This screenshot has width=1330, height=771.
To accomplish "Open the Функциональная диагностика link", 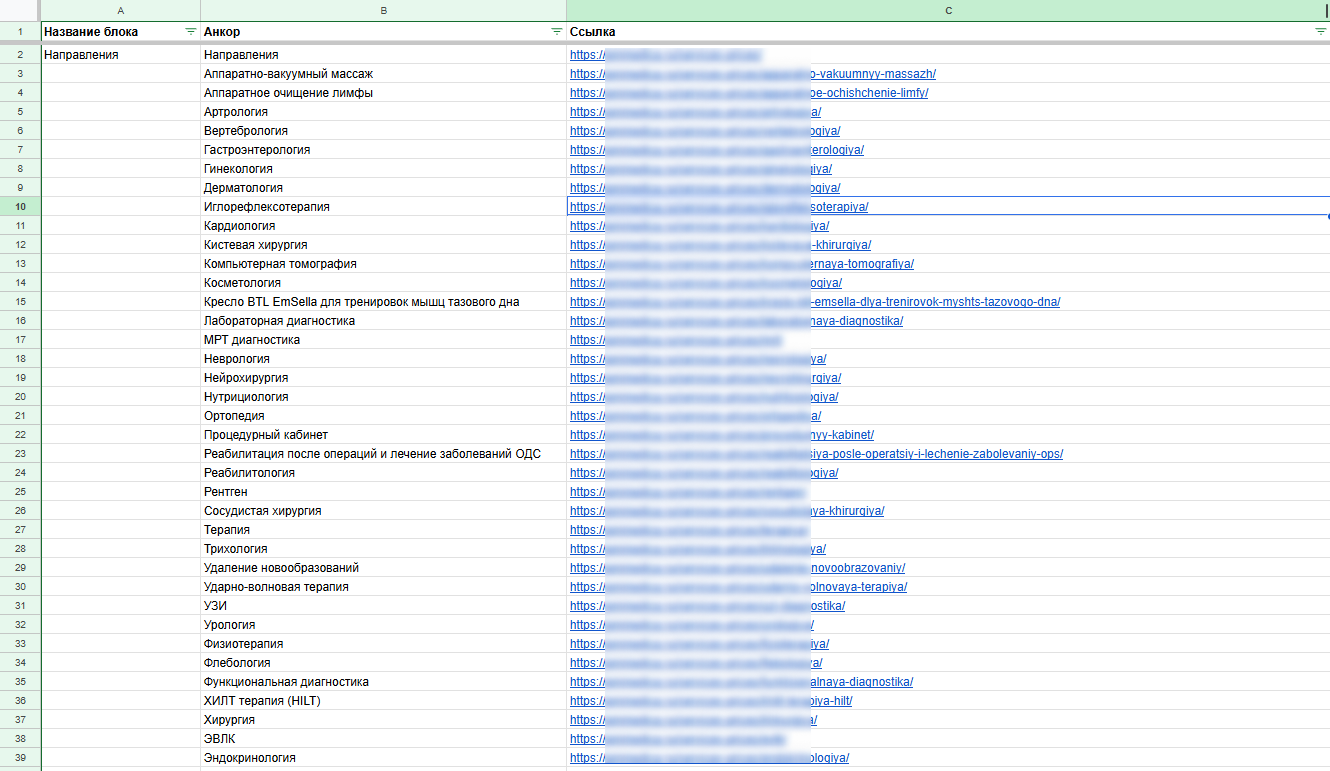I will (x=741, y=682).
